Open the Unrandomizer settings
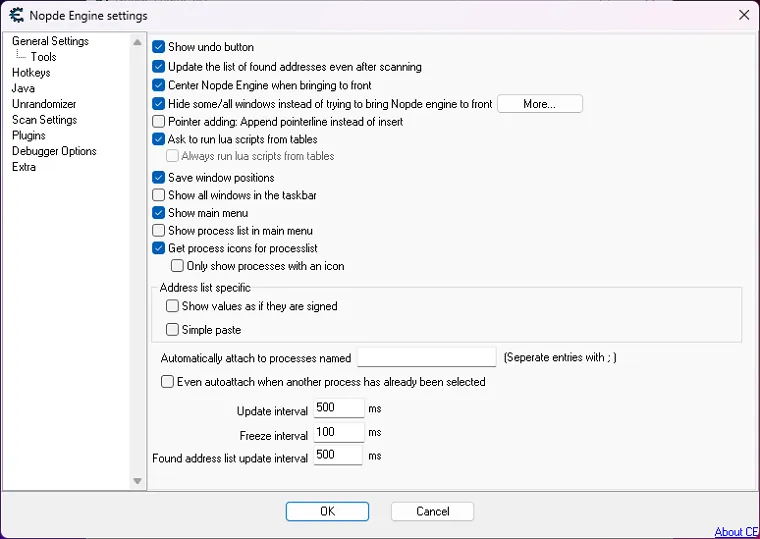The image size is (760, 539). click(44, 104)
